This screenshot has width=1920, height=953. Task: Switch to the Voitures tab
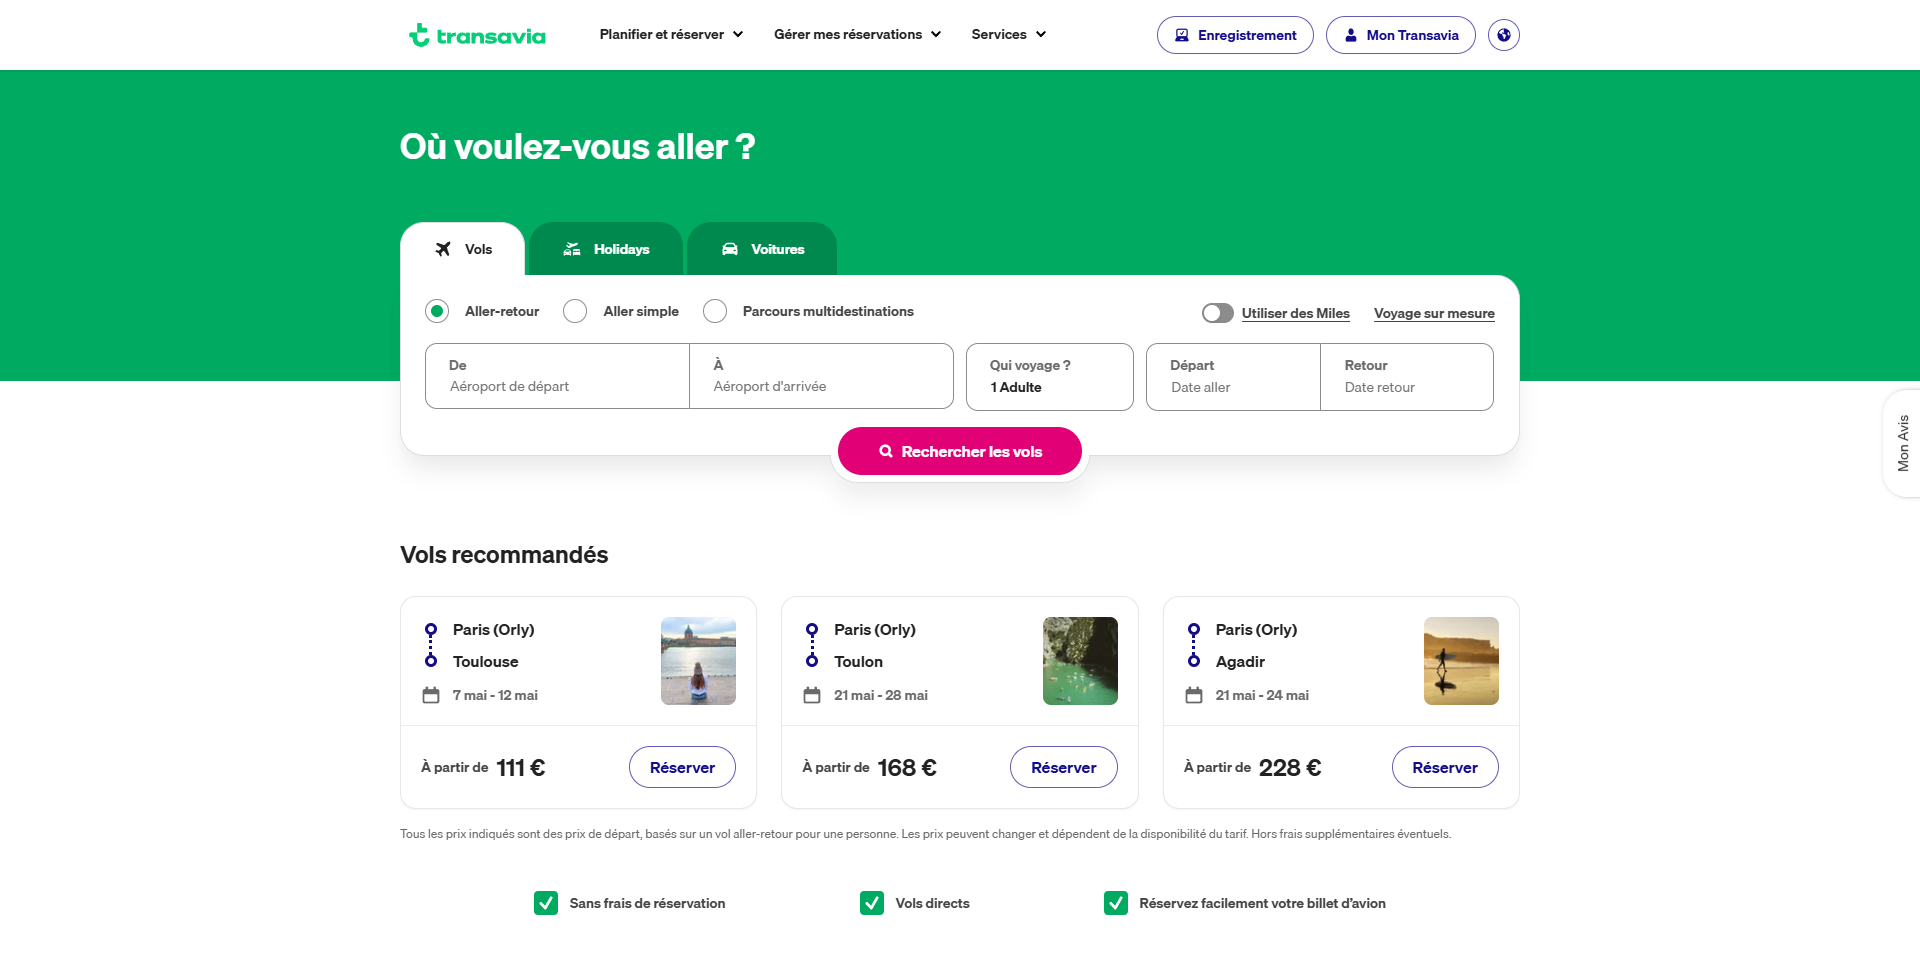[x=762, y=249]
